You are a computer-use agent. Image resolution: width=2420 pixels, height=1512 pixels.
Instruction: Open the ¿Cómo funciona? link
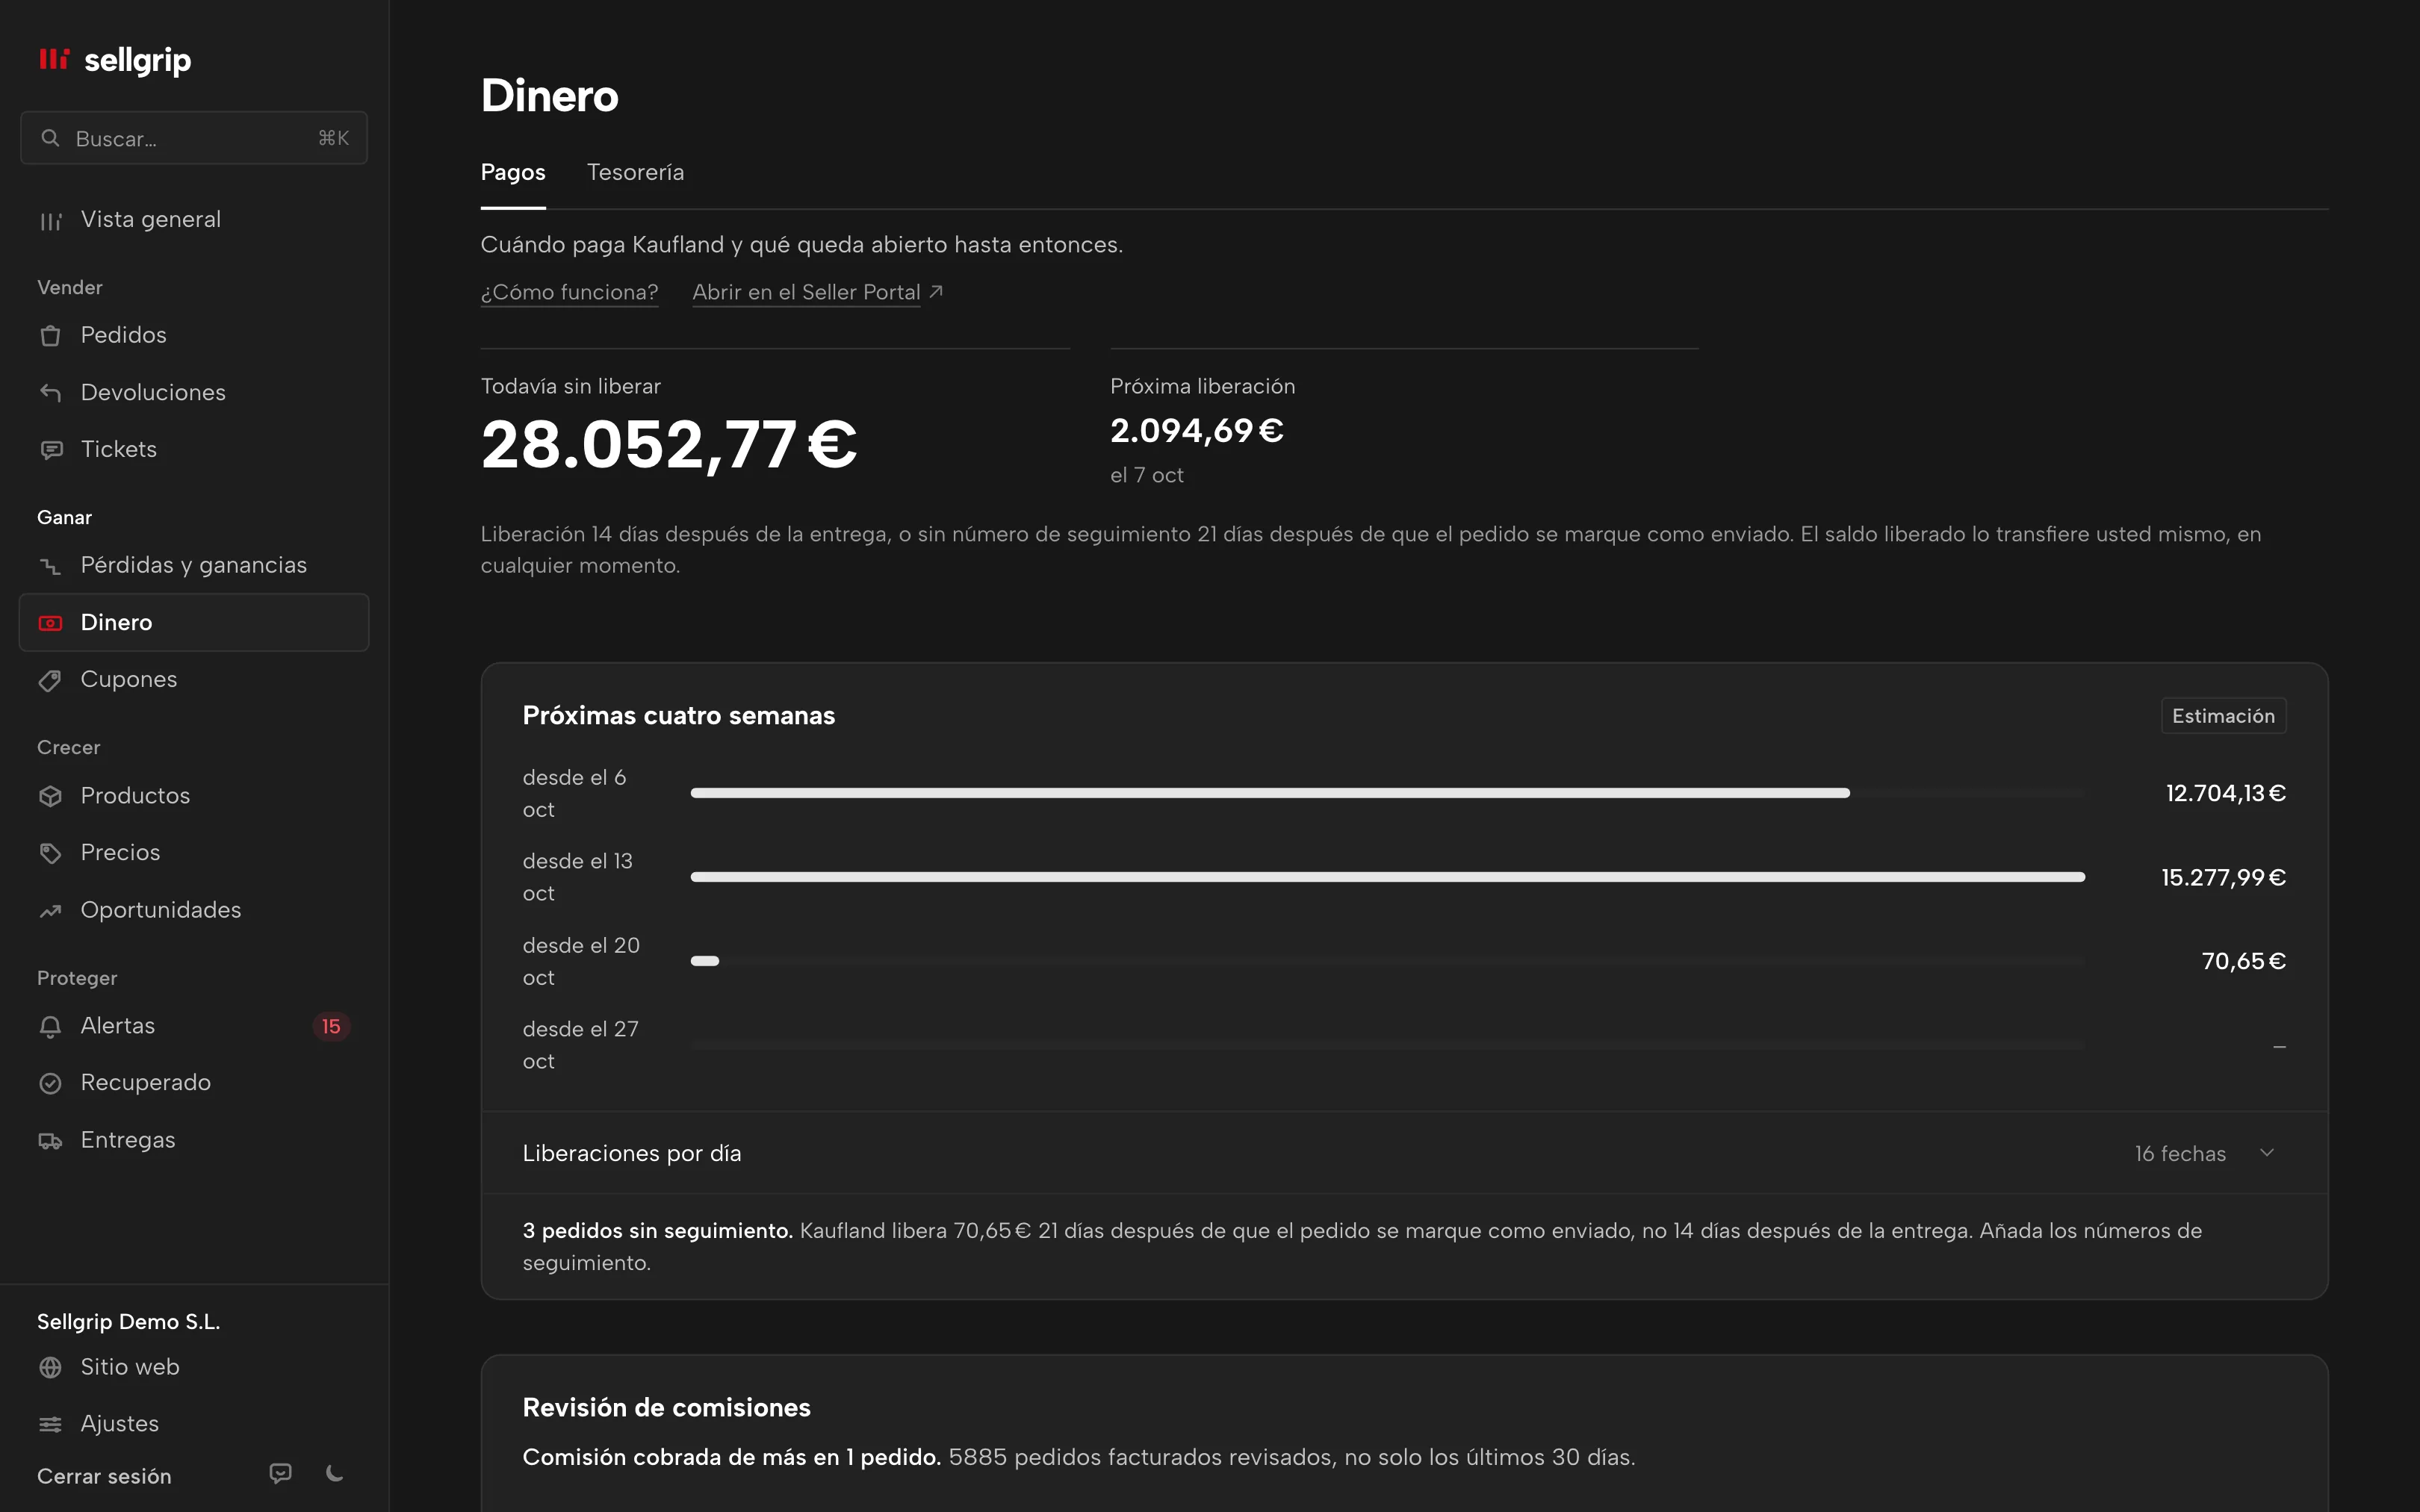(x=569, y=292)
